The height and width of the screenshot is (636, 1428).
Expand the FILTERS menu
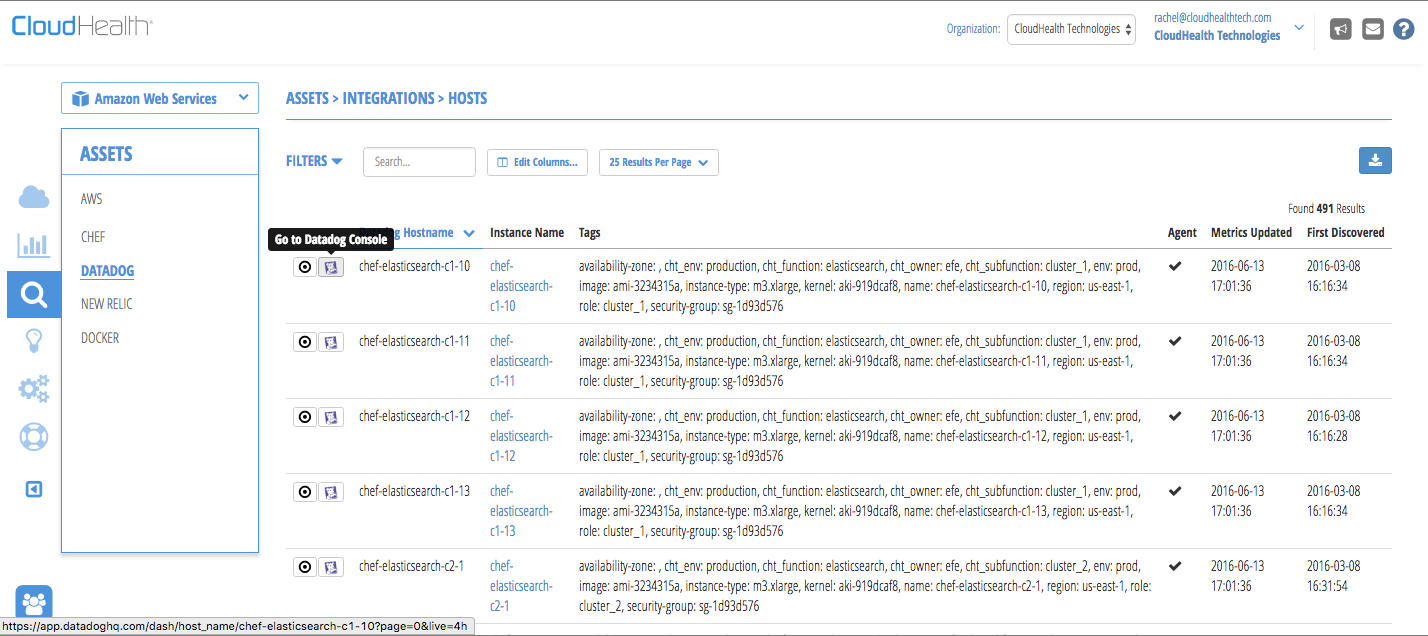(314, 161)
